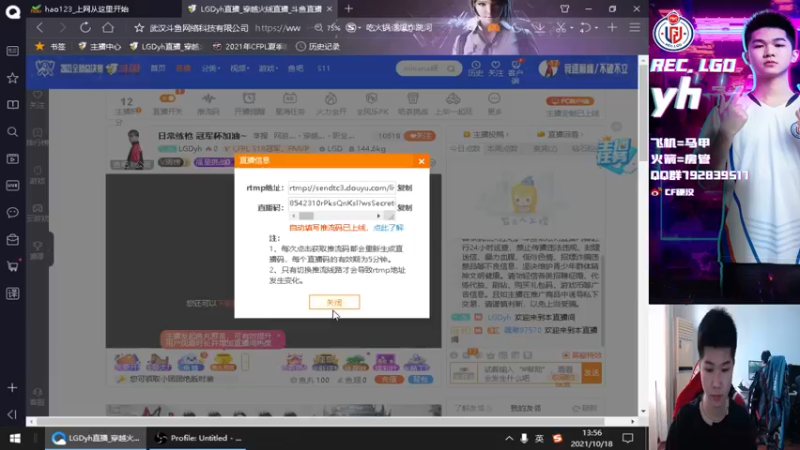This screenshot has width=800, height=450.
Task: Open the S11 nav item
Action: pos(323,68)
